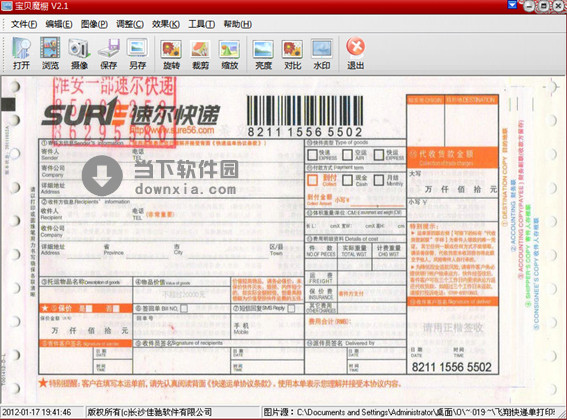The width and height of the screenshot is (567, 420).
Task: Click the 图片源 file path in status bar
Action: click(409, 412)
